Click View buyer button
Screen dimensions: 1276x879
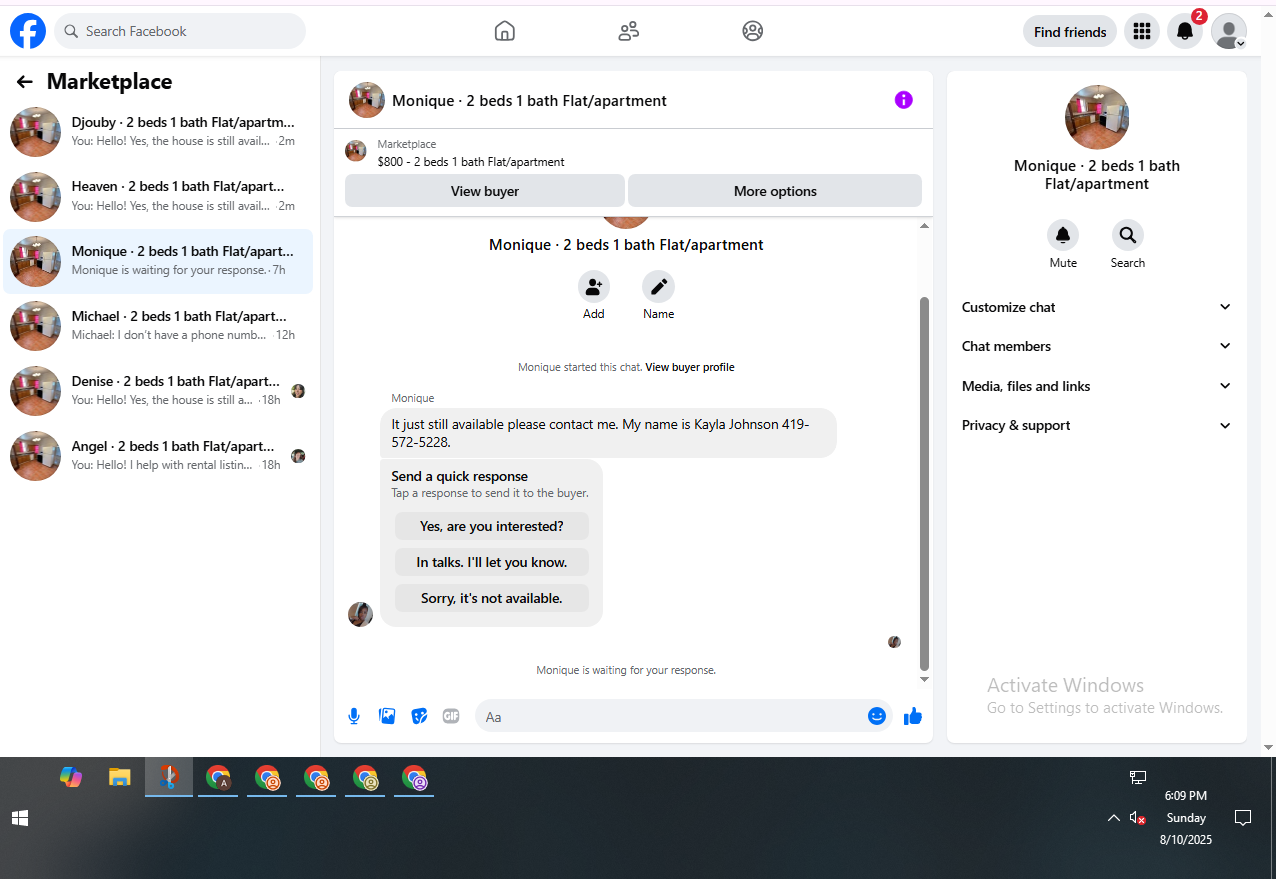pos(485,191)
